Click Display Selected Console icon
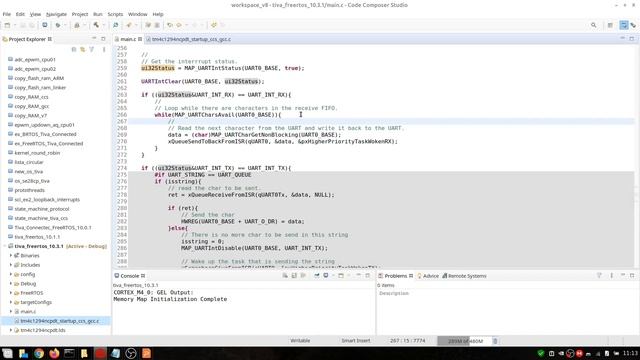This screenshot has height=360, width=640. pyautogui.click(x=326, y=276)
